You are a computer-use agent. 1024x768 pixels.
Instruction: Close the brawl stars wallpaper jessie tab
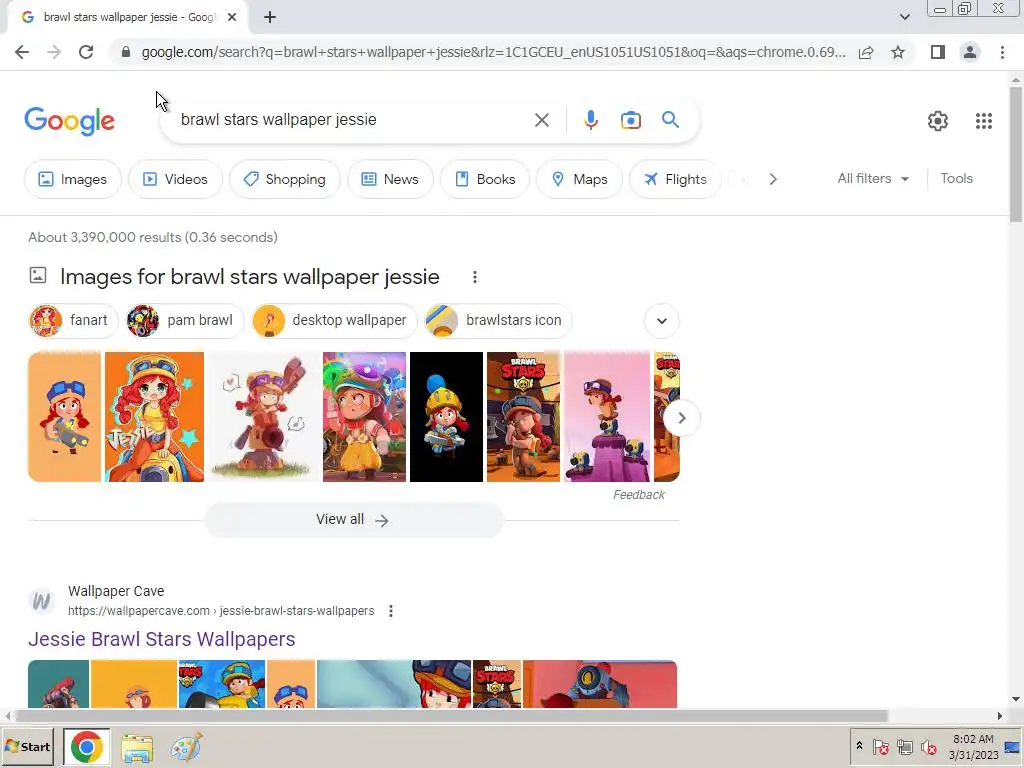[231, 18]
